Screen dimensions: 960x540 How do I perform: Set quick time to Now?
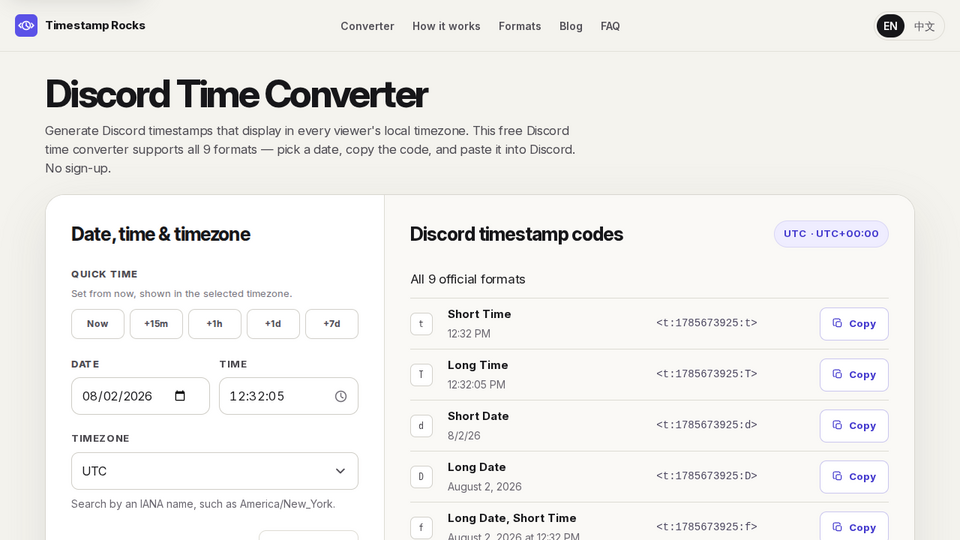[x=97, y=324]
